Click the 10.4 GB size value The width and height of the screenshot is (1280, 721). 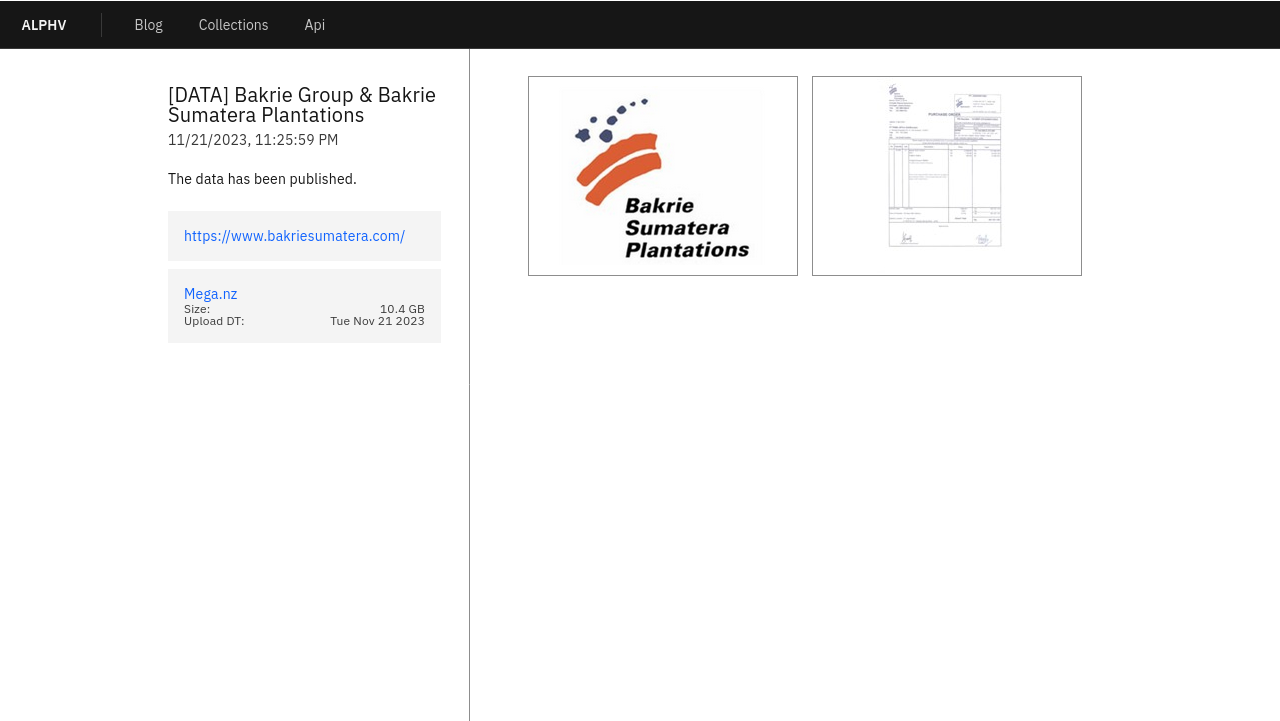coord(402,309)
